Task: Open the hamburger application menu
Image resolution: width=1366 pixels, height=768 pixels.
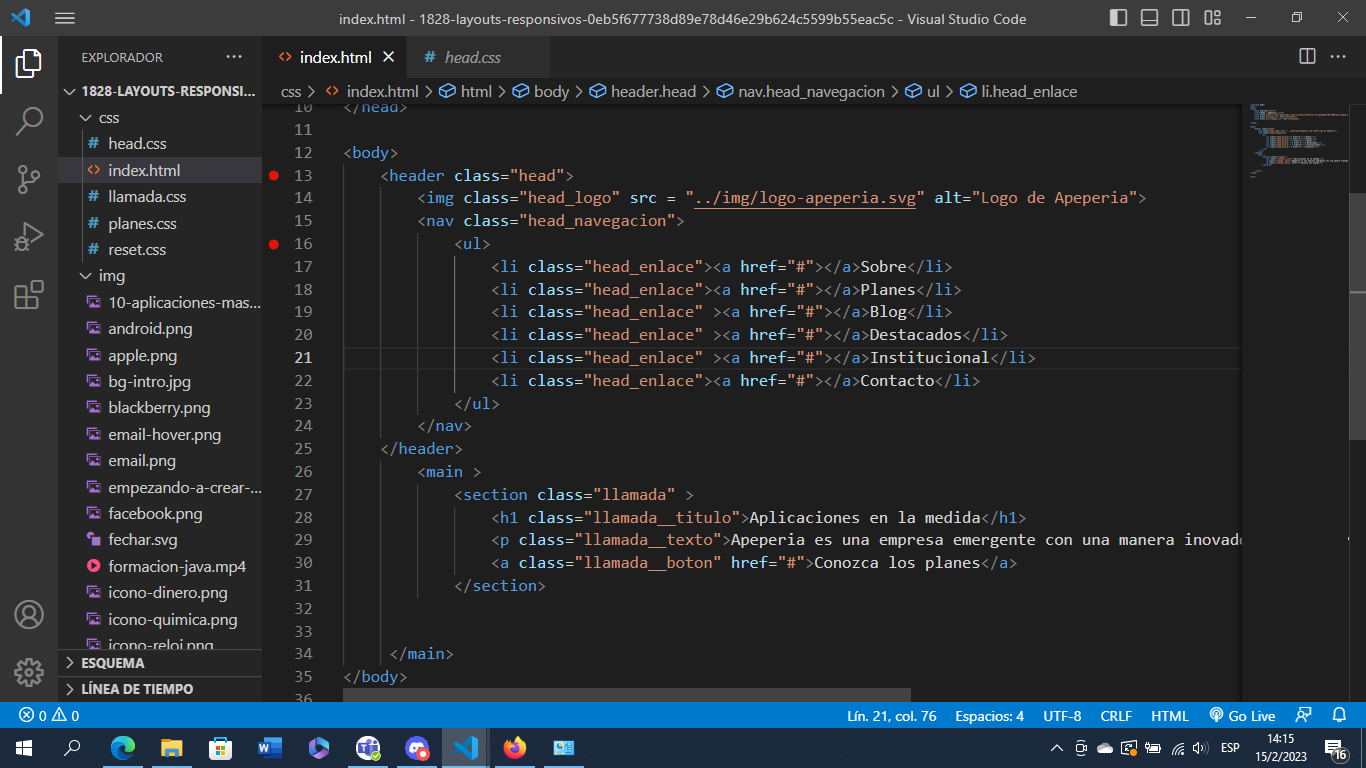Action: click(64, 18)
